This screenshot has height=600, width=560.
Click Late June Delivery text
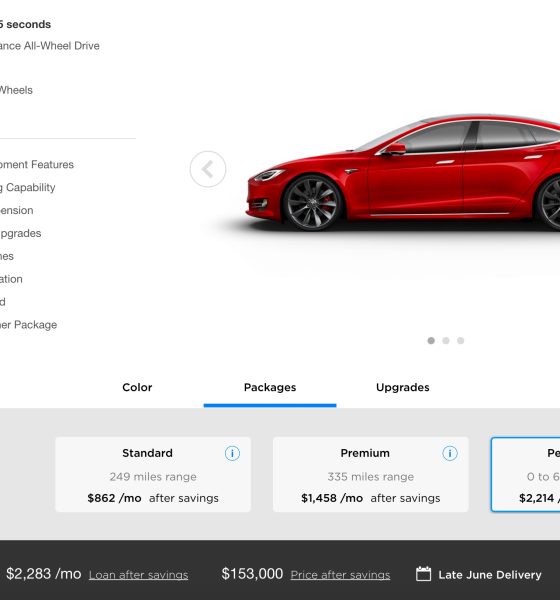pos(490,575)
